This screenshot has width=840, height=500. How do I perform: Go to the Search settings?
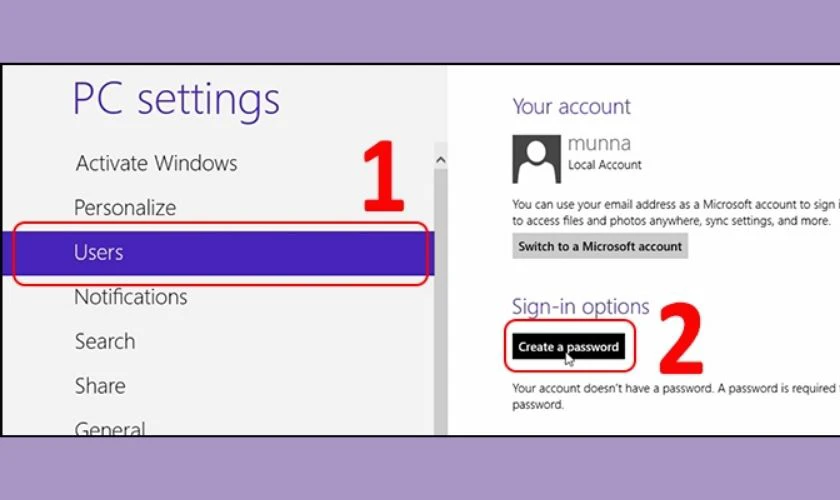105,341
